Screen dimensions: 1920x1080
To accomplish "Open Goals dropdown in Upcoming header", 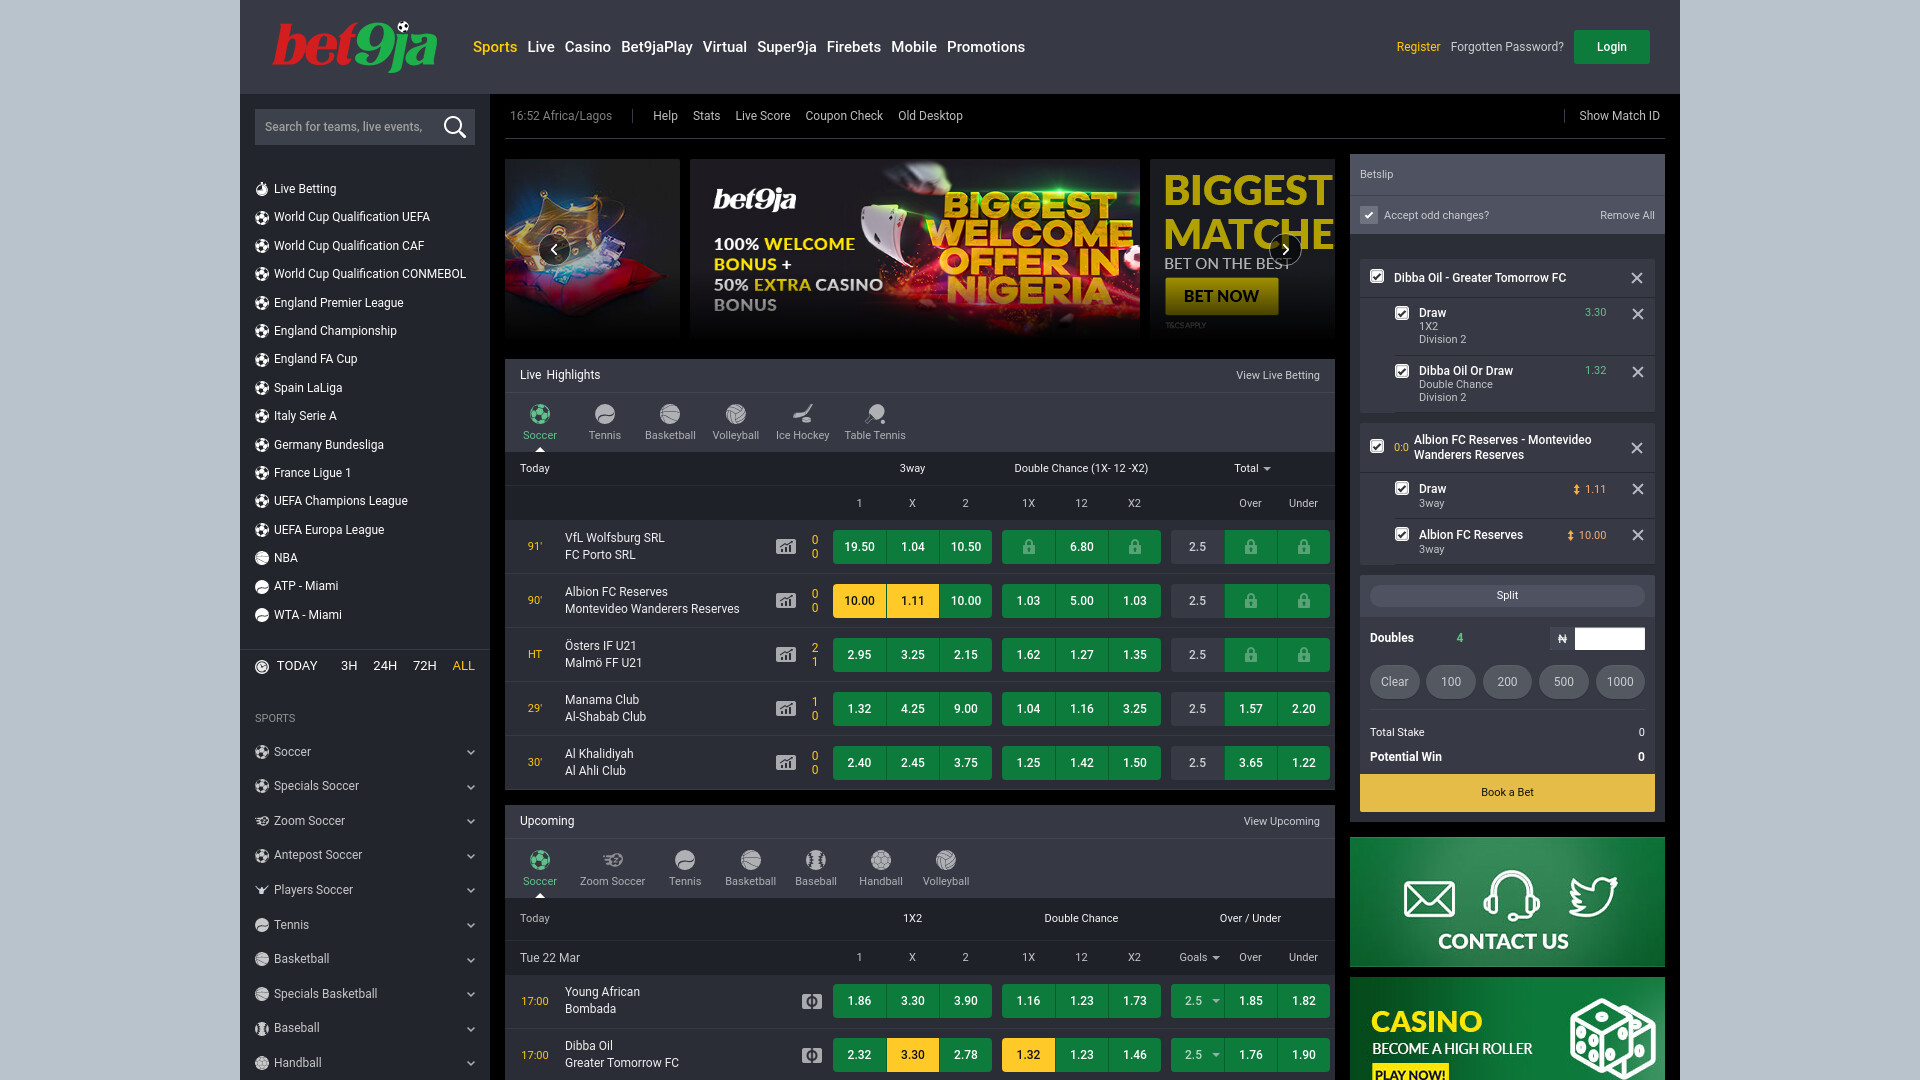I will click(1199, 958).
